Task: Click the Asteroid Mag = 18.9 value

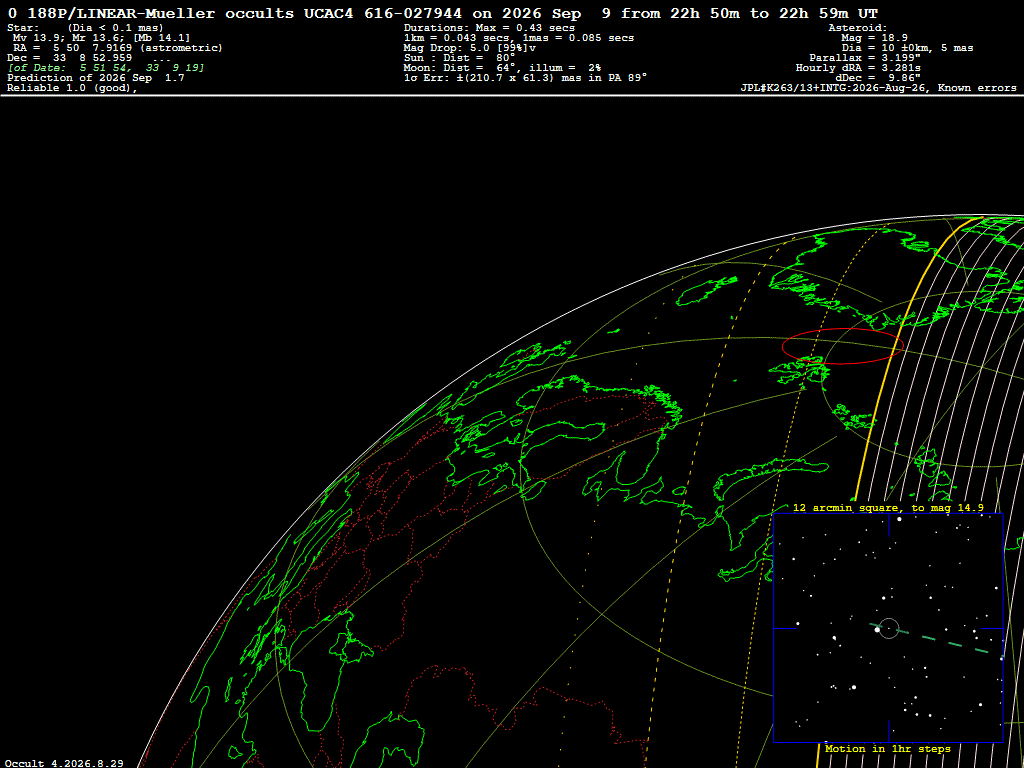Action: tap(874, 38)
